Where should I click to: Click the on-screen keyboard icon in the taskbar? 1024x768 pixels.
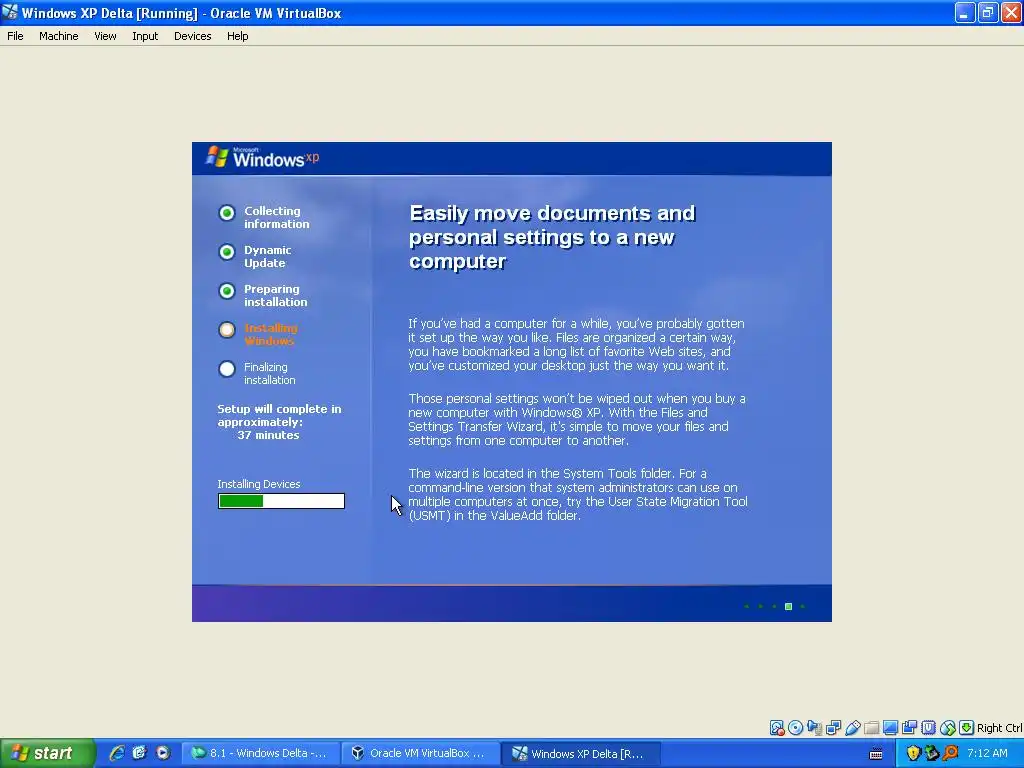coord(876,754)
